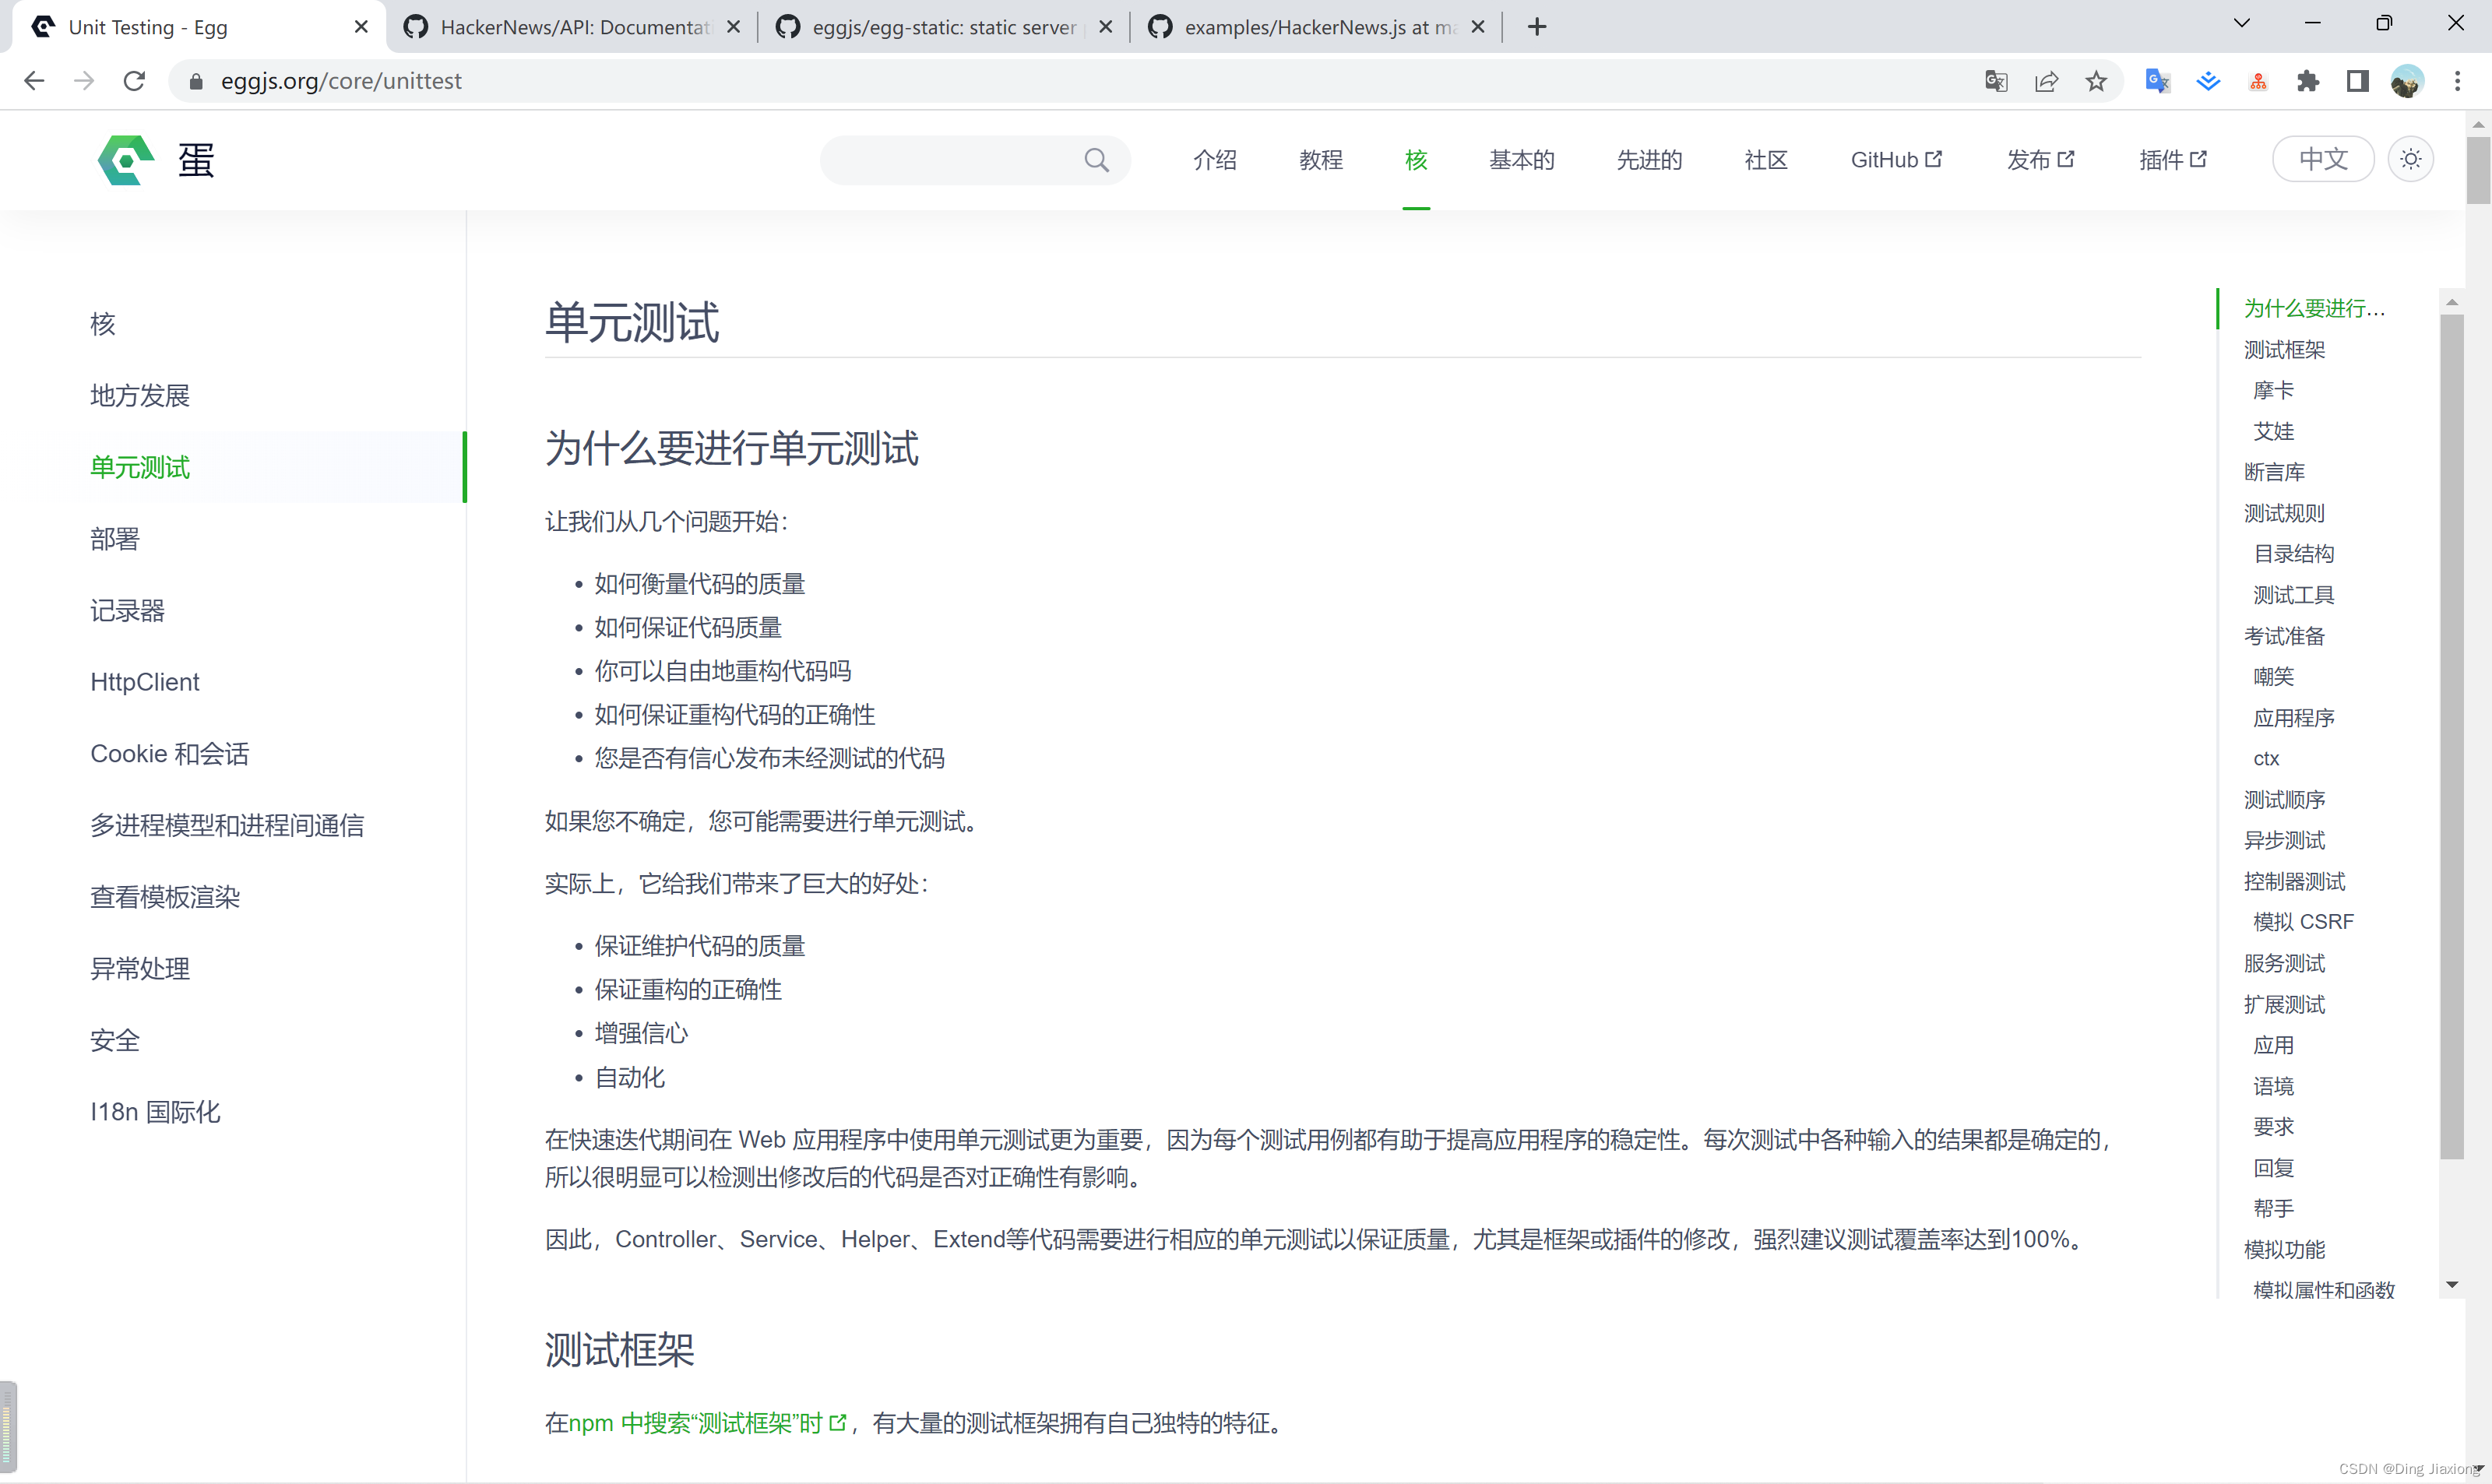Open the 插件 external link

2172,160
